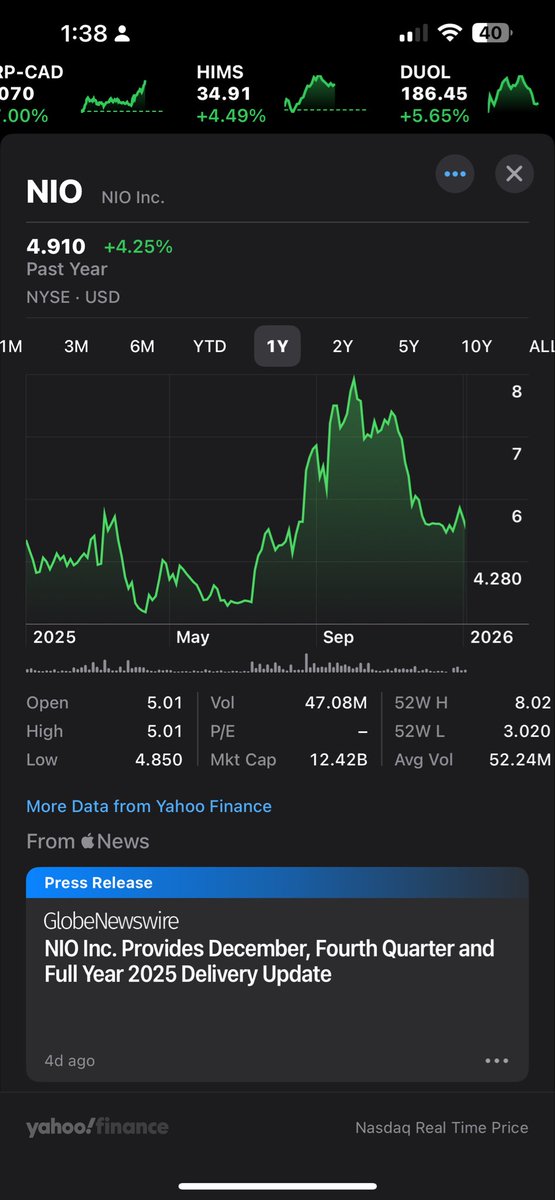
Task: Select the ALL chart range
Action: point(540,347)
